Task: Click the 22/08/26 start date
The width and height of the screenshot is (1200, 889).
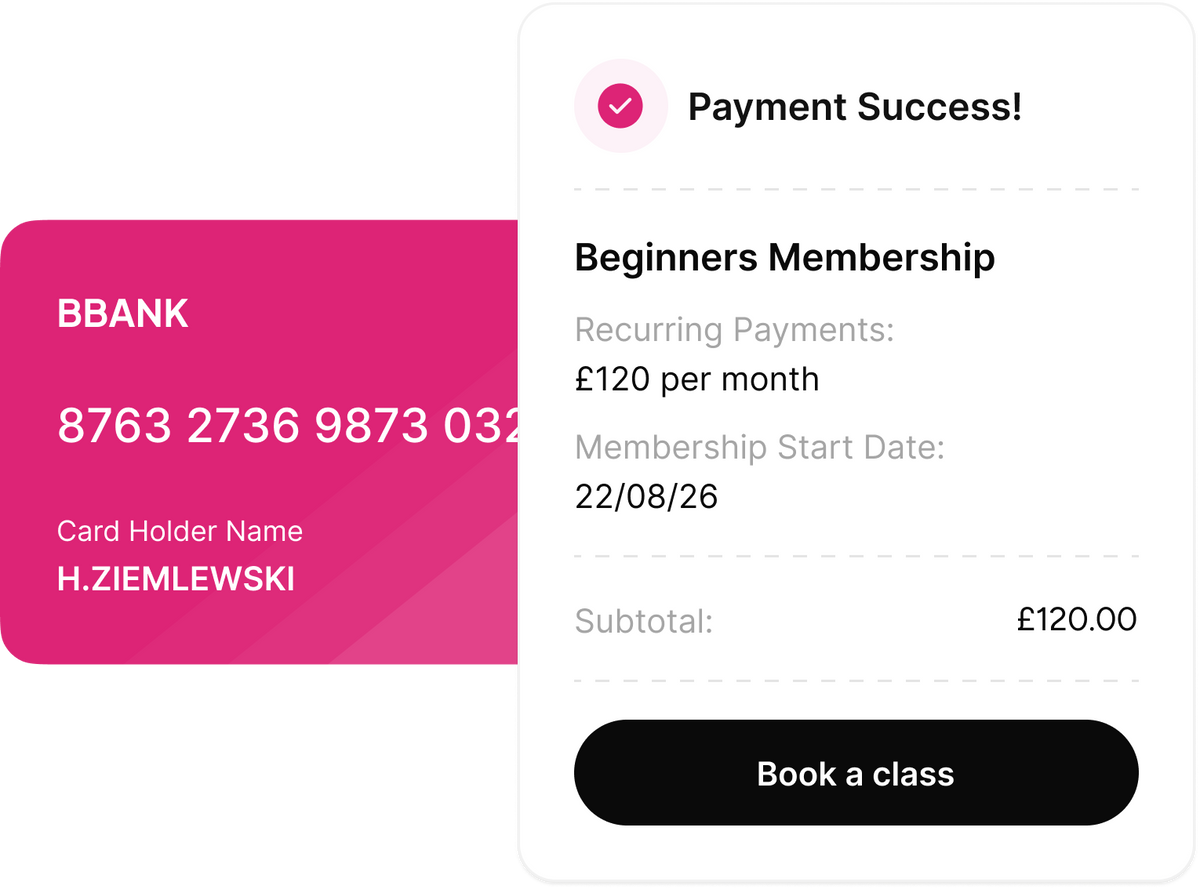Action: pos(647,497)
